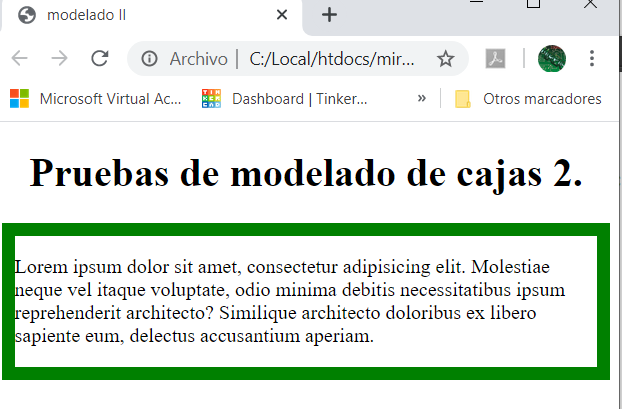
Task: Click the back navigation arrow
Action: tap(19, 59)
